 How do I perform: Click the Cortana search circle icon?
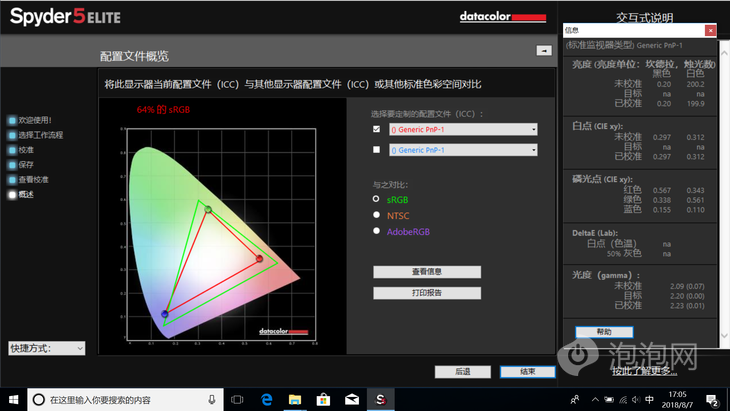coord(39,399)
